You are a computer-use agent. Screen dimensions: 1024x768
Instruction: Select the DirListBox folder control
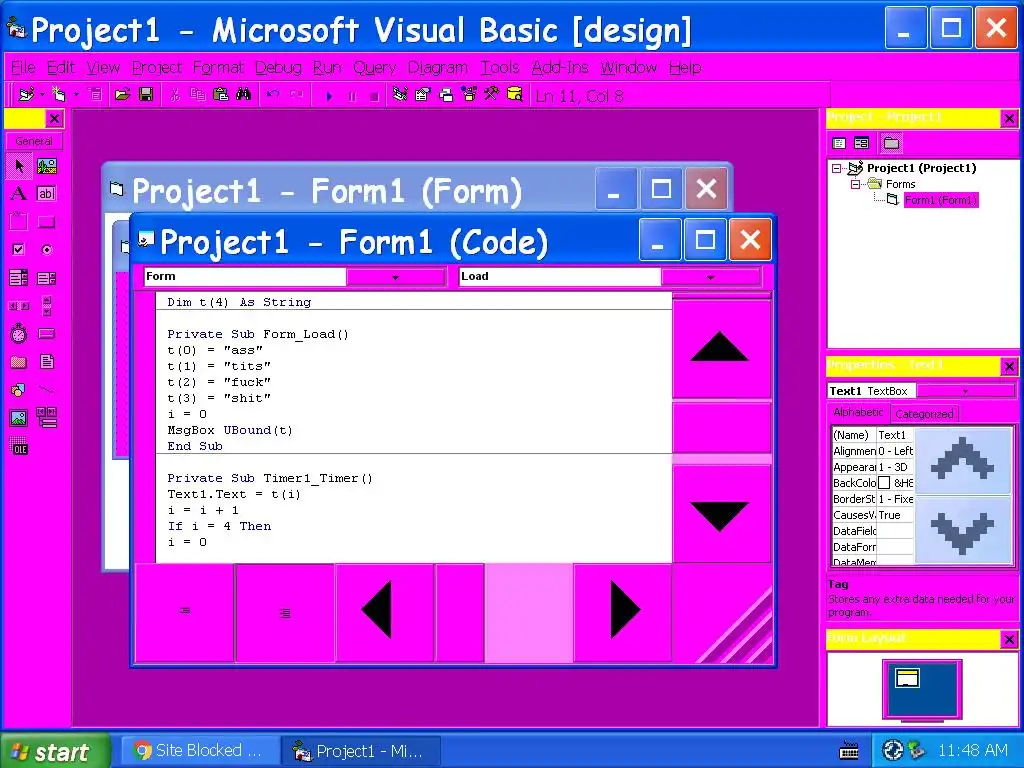[19, 362]
